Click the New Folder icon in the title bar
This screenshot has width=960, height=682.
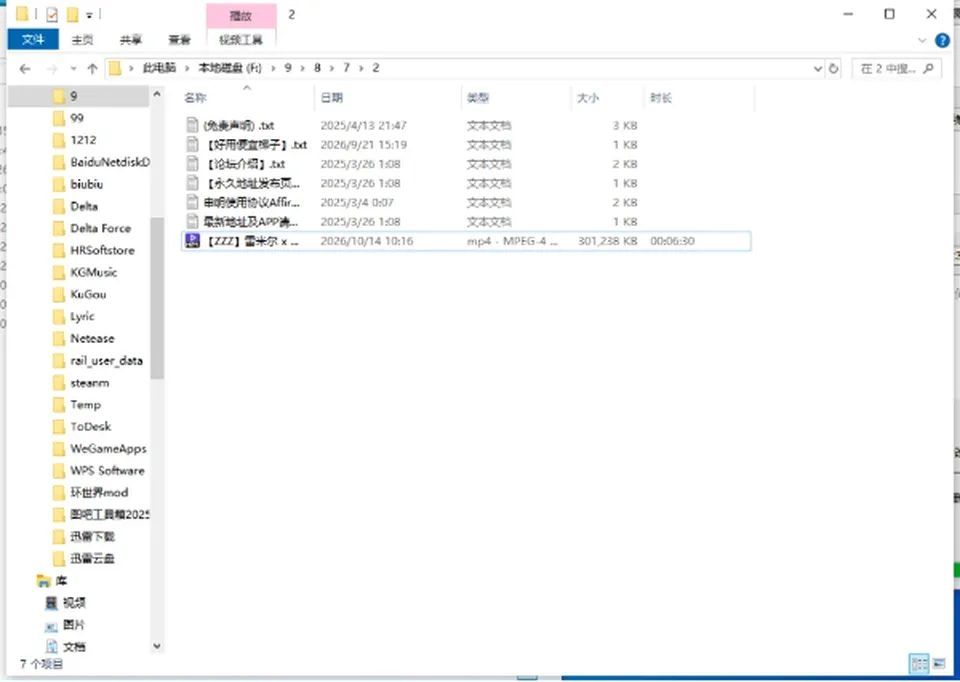[72, 14]
